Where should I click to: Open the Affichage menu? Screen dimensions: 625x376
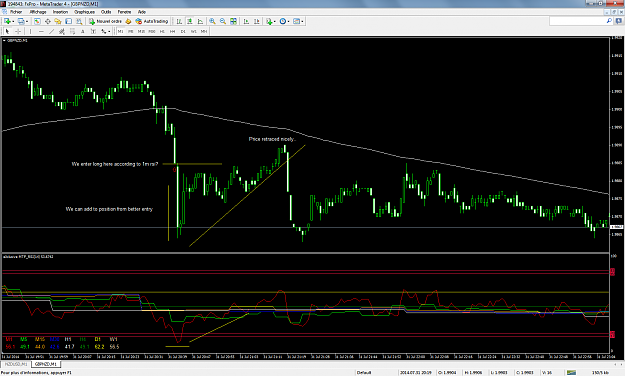[x=38, y=12]
